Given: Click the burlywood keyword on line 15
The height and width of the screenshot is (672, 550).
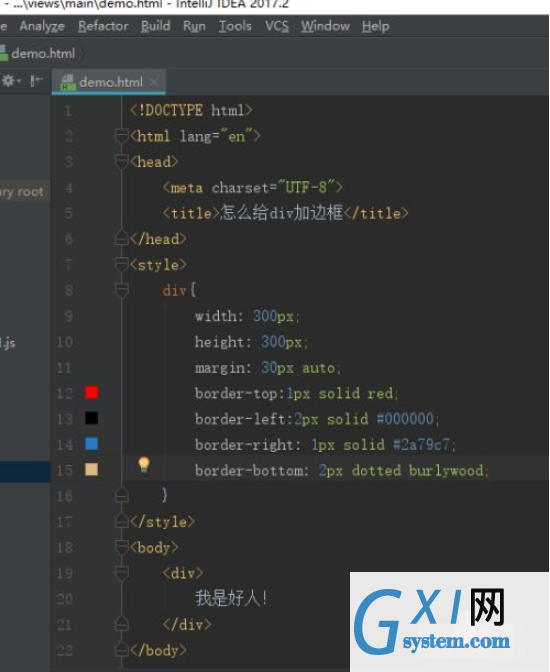Looking at the screenshot, I should pos(446,471).
